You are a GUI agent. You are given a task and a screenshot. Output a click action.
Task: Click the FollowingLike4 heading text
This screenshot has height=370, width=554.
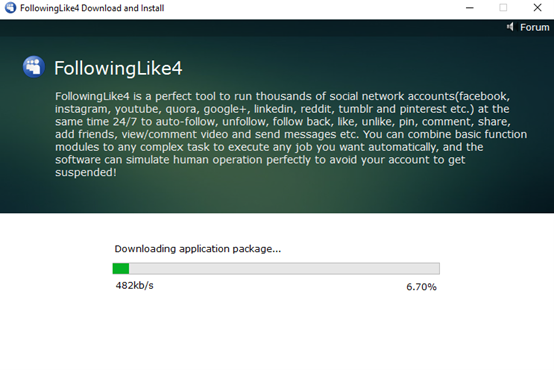tap(118, 68)
